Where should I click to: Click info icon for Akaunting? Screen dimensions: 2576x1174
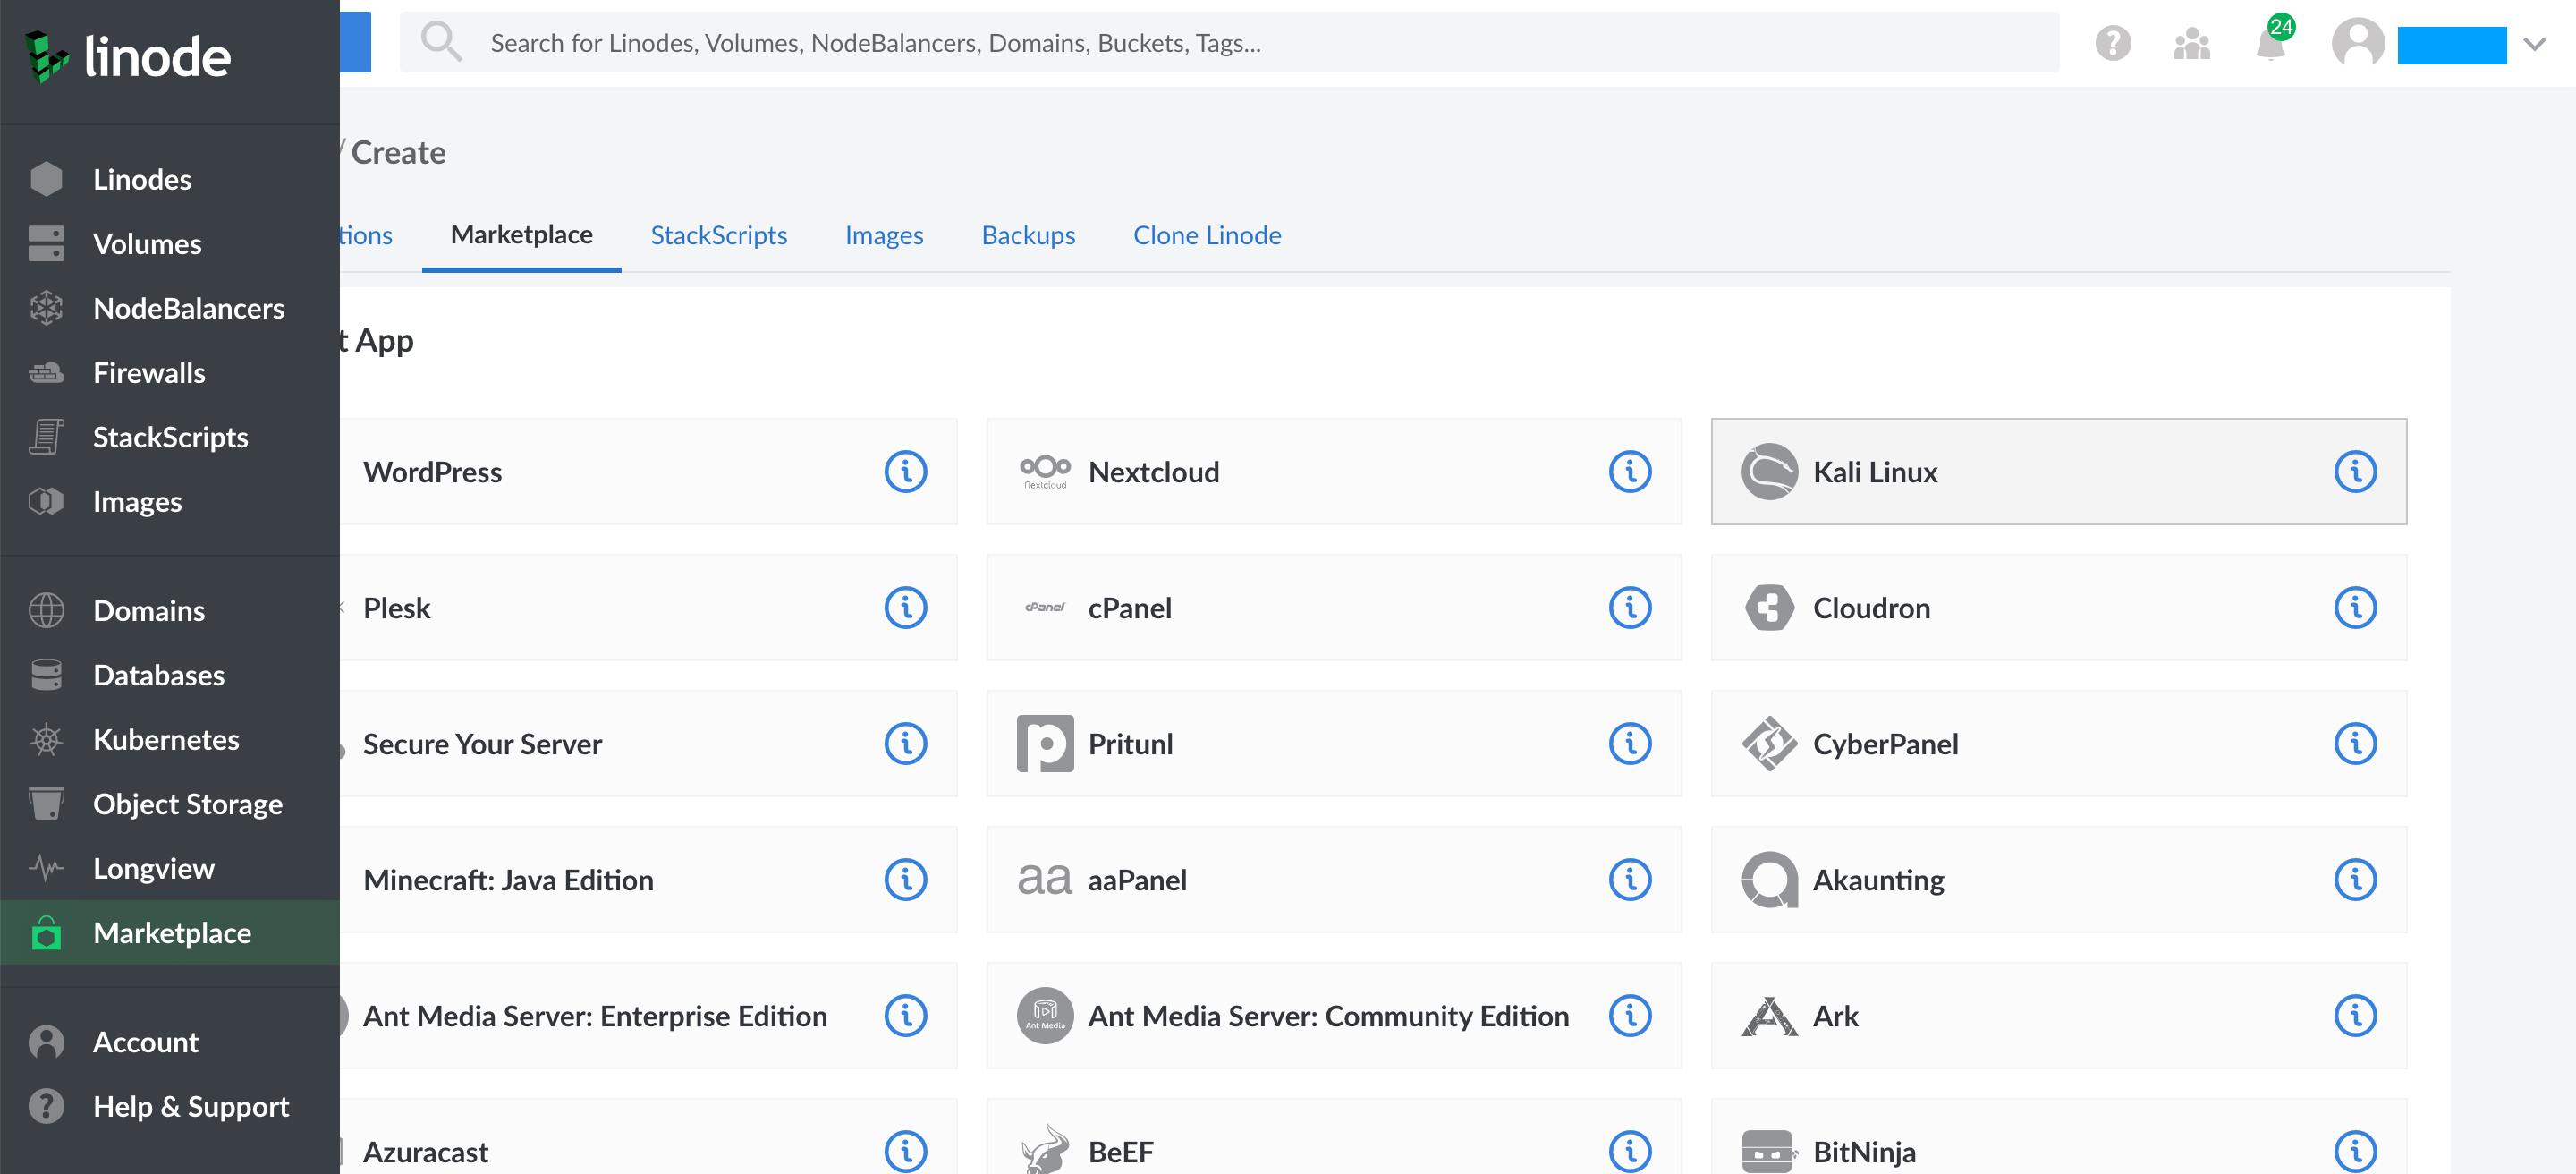pyautogui.click(x=2354, y=879)
